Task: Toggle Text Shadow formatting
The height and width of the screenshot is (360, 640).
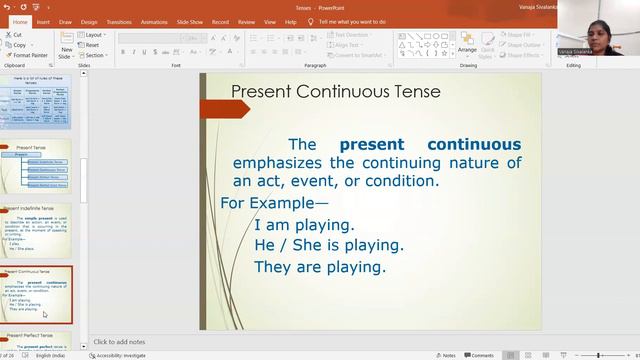Action: pos(155,52)
